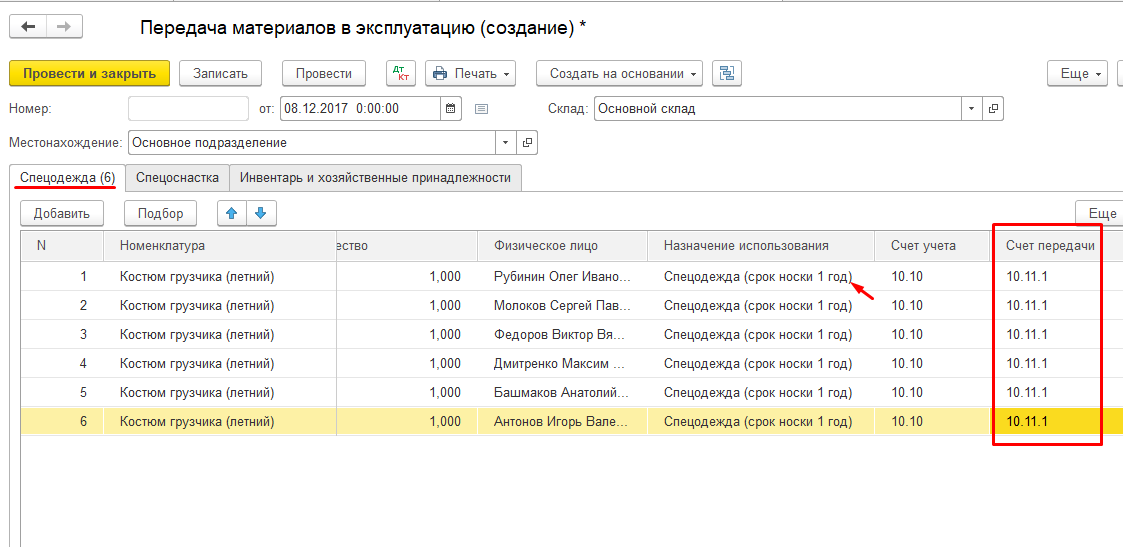The width and height of the screenshot is (1123, 547).
Task: Click Костюм грузчика cell in row 1
Action: [220, 276]
